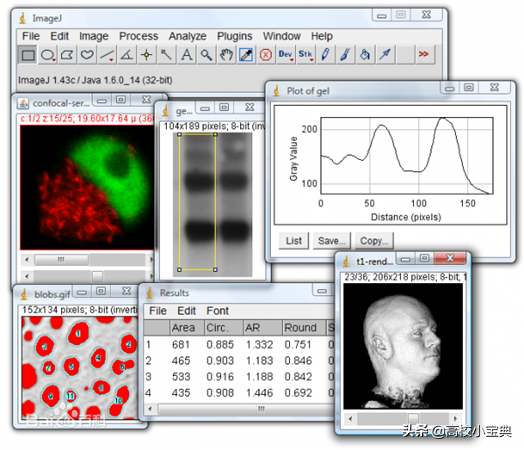Image resolution: width=524 pixels, height=450 pixels.
Task: Click the Copy... button in plot window
Action: point(374,241)
